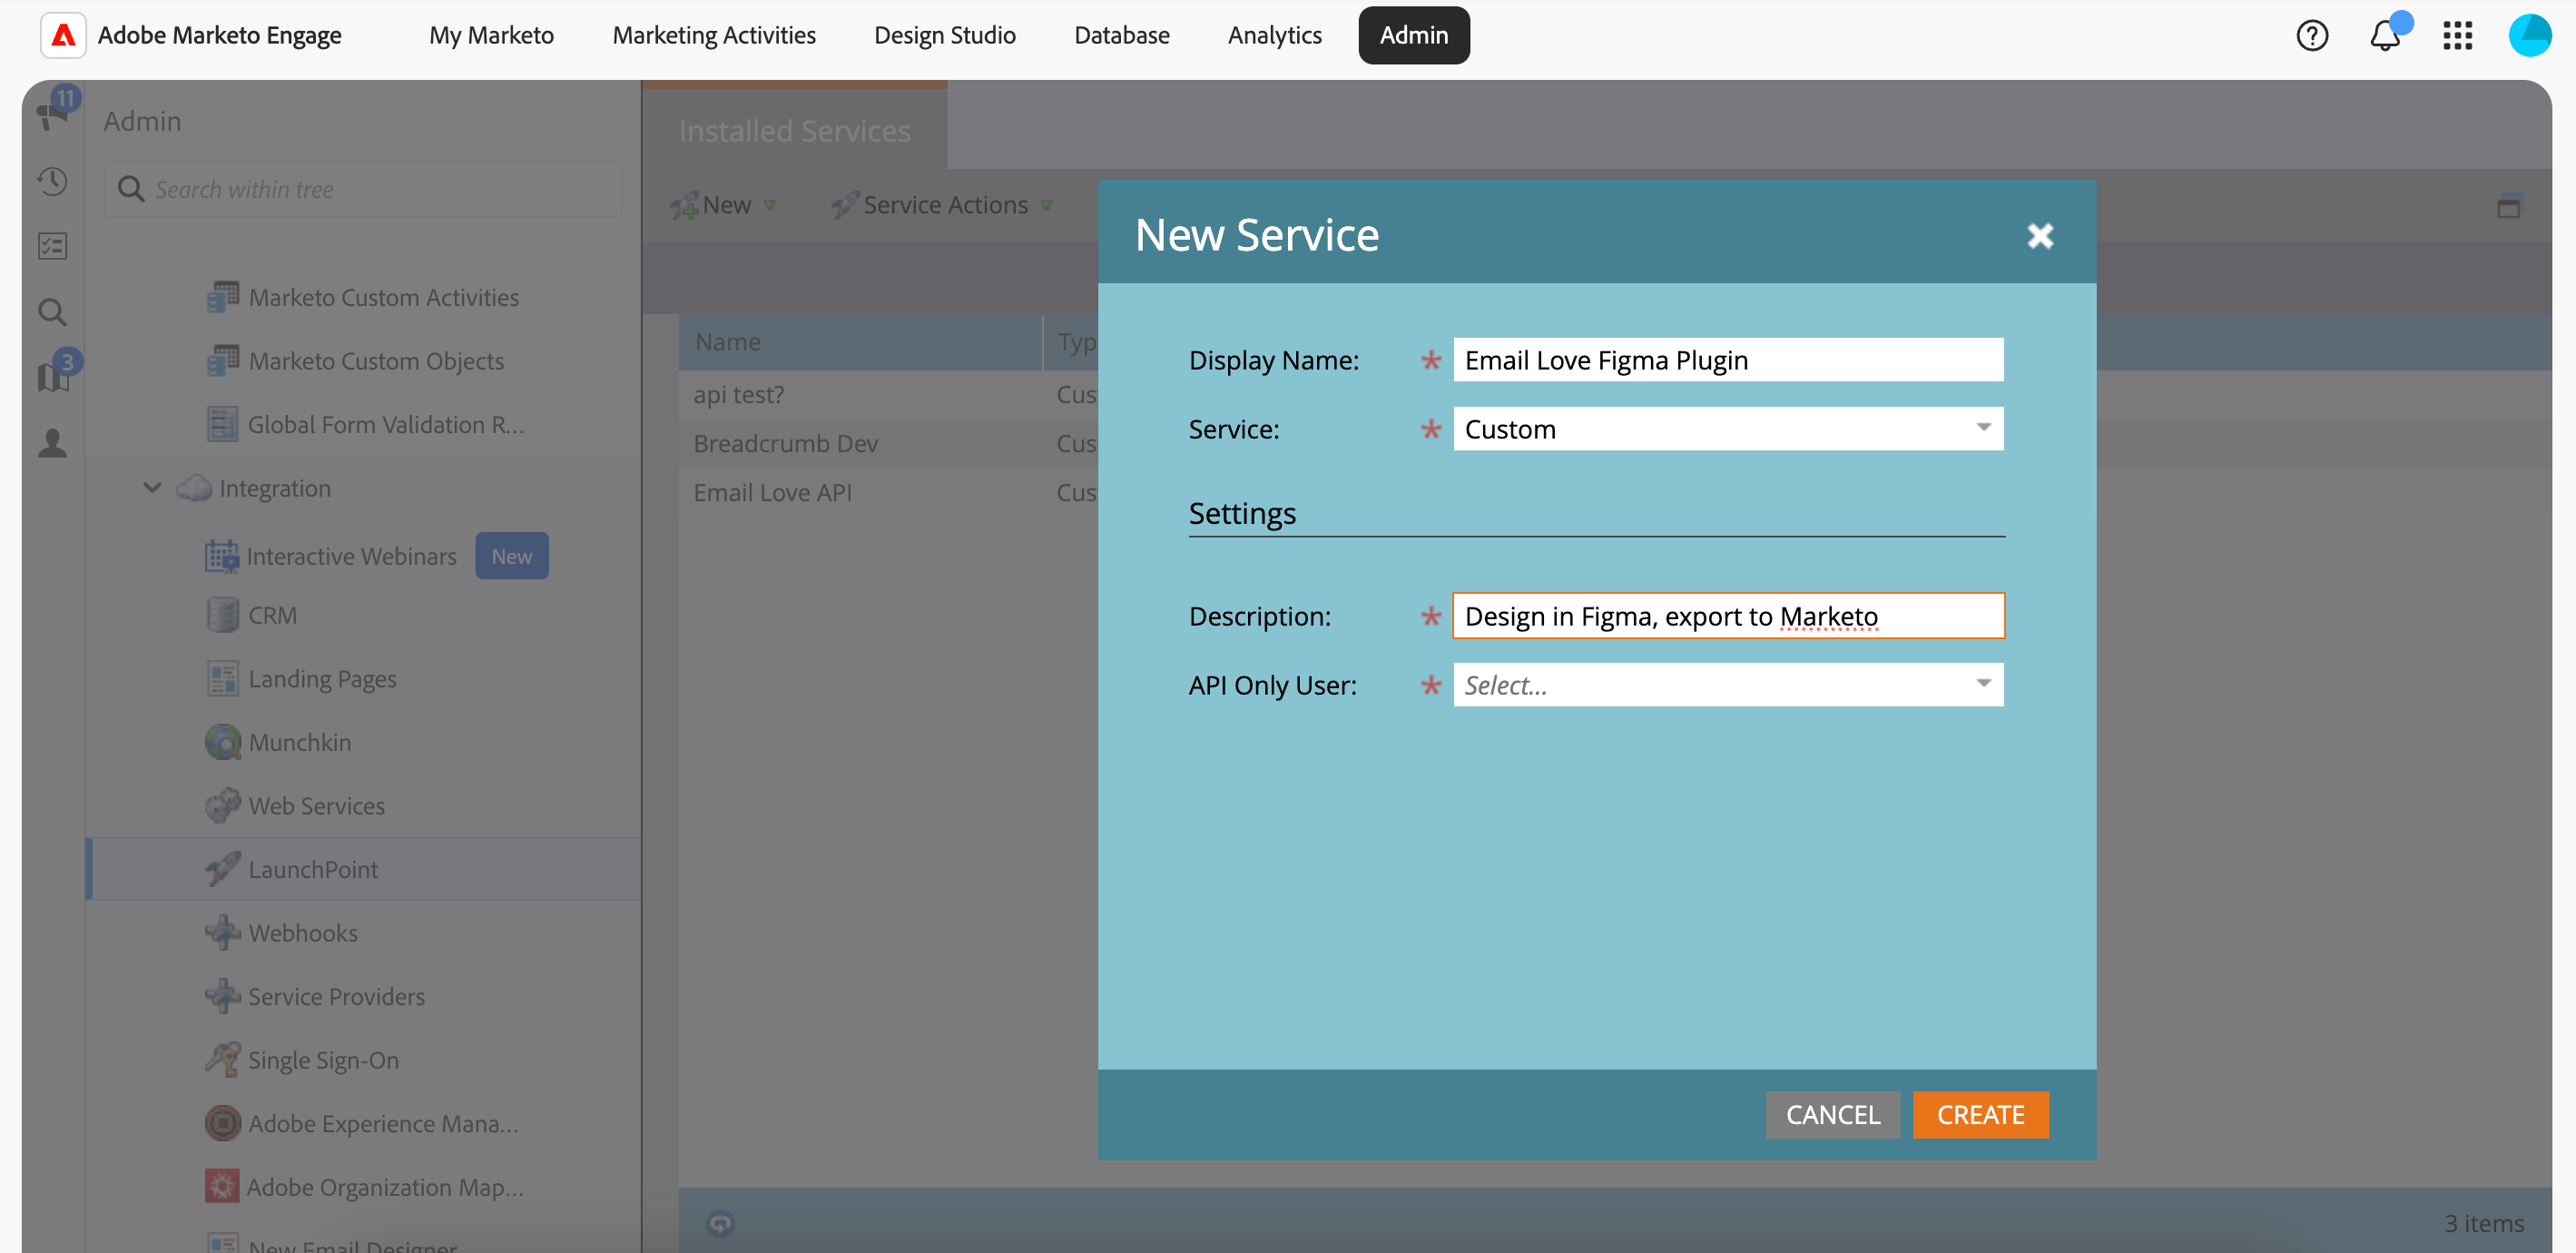2576x1253 pixels.
Task: Click the Web Services gears icon
Action: [222, 805]
